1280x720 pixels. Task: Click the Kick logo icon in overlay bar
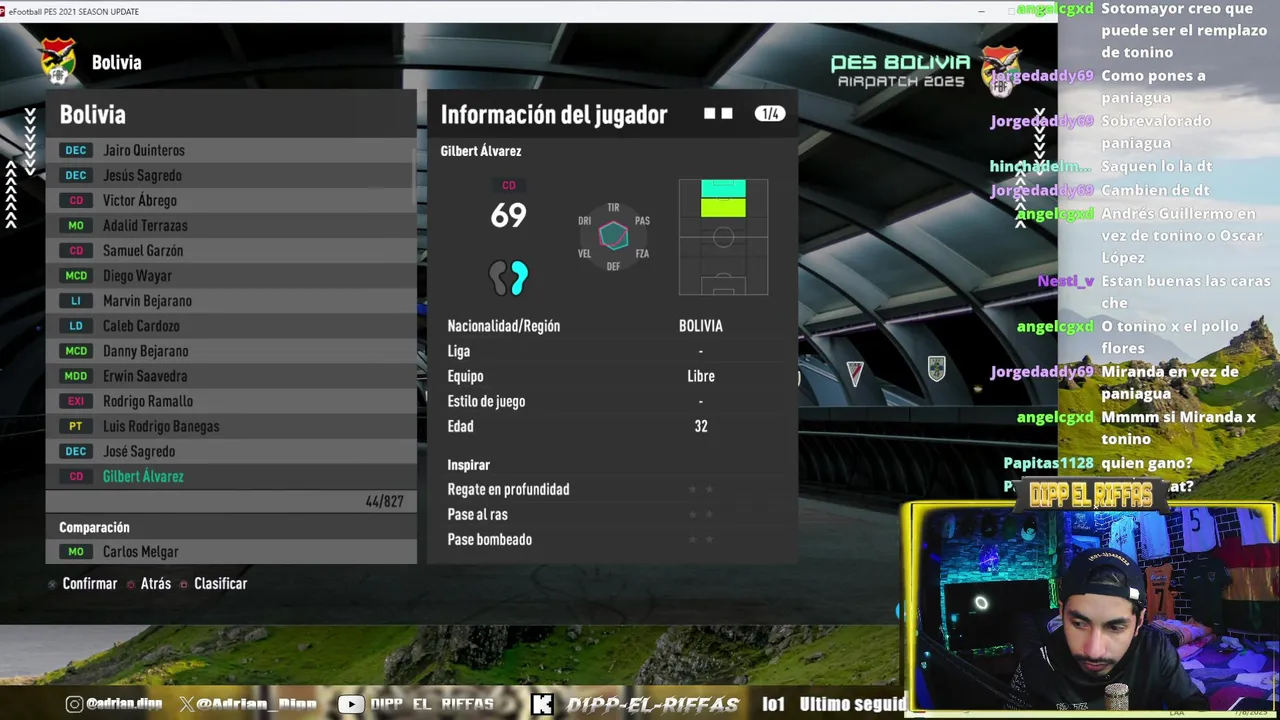(x=542, y=704)
